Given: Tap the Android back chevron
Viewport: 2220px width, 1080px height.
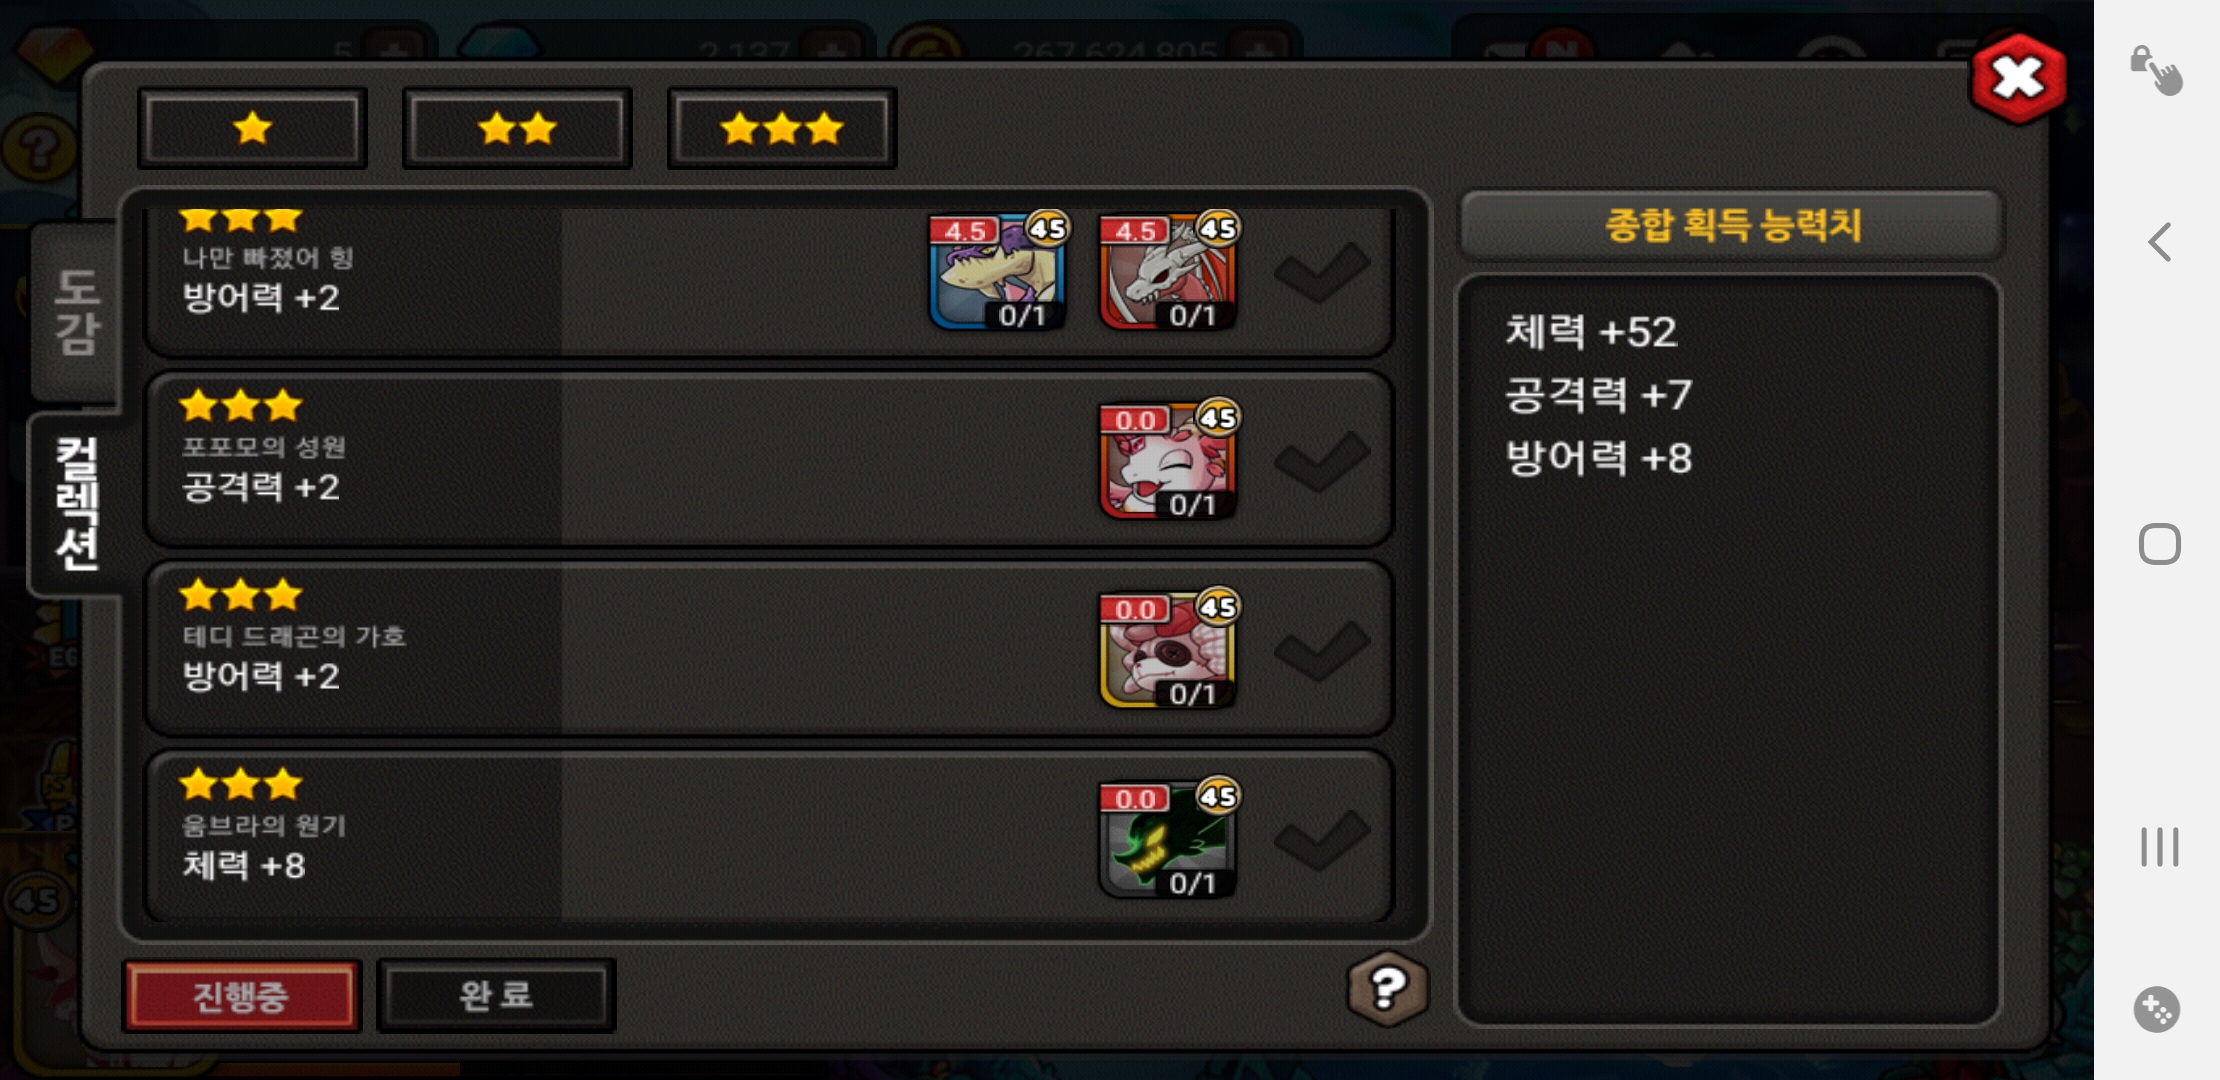Looking at the screenshot, I should pyautogui.click(x=2160, y=241).
